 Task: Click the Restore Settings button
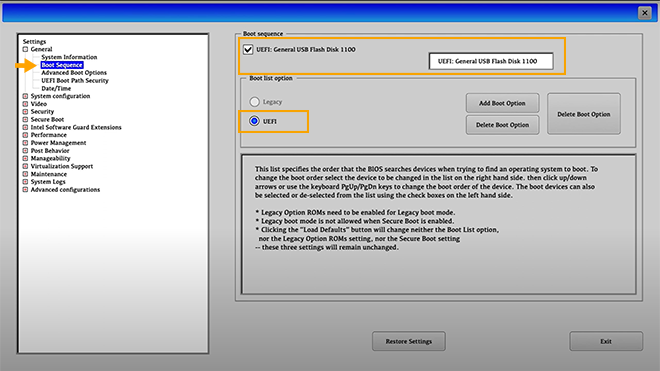coord(409,341)
